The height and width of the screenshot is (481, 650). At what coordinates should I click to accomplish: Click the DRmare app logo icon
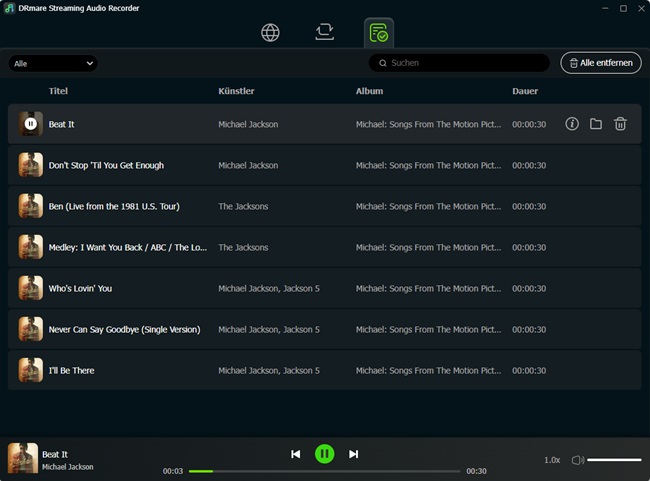tap(9, 8)
